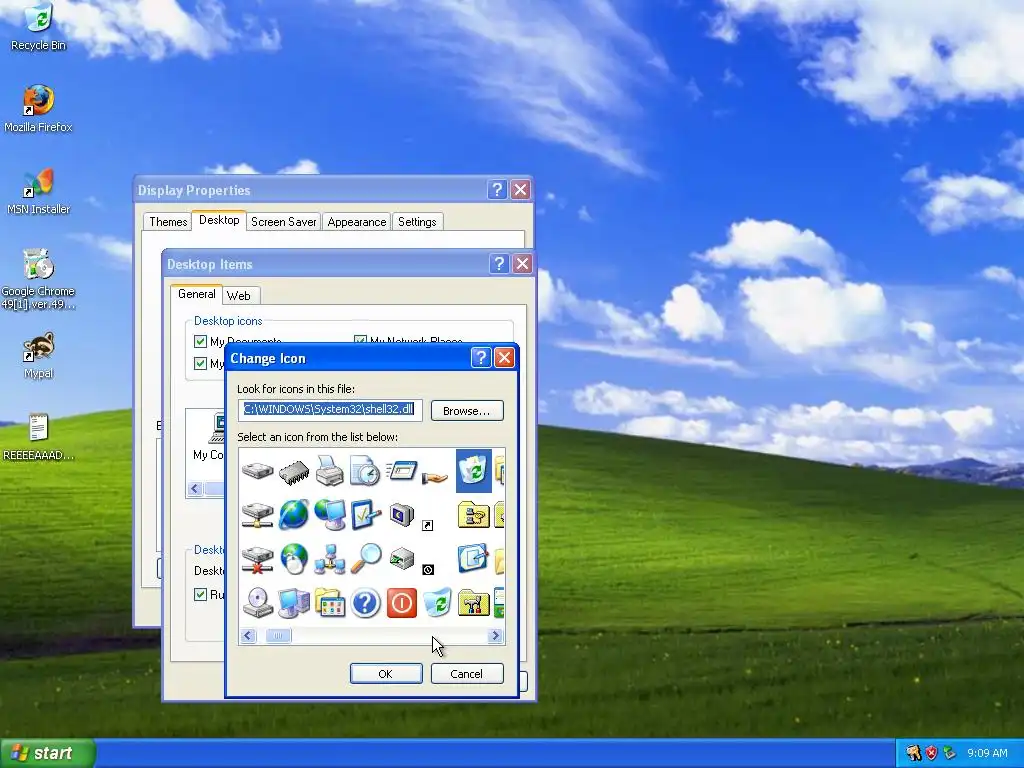Select the red power button icon
Viewport: 1024px width, 768px height.
point(402,603)
